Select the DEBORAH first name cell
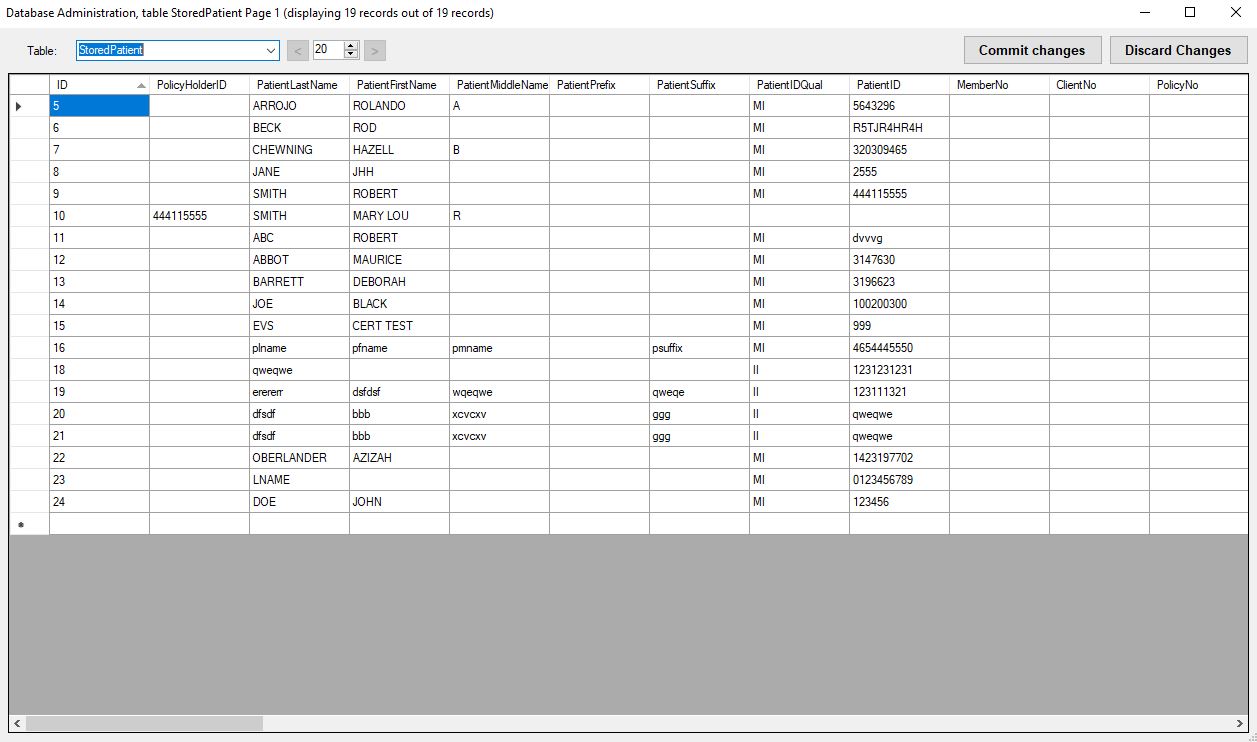 click(399, 282)
